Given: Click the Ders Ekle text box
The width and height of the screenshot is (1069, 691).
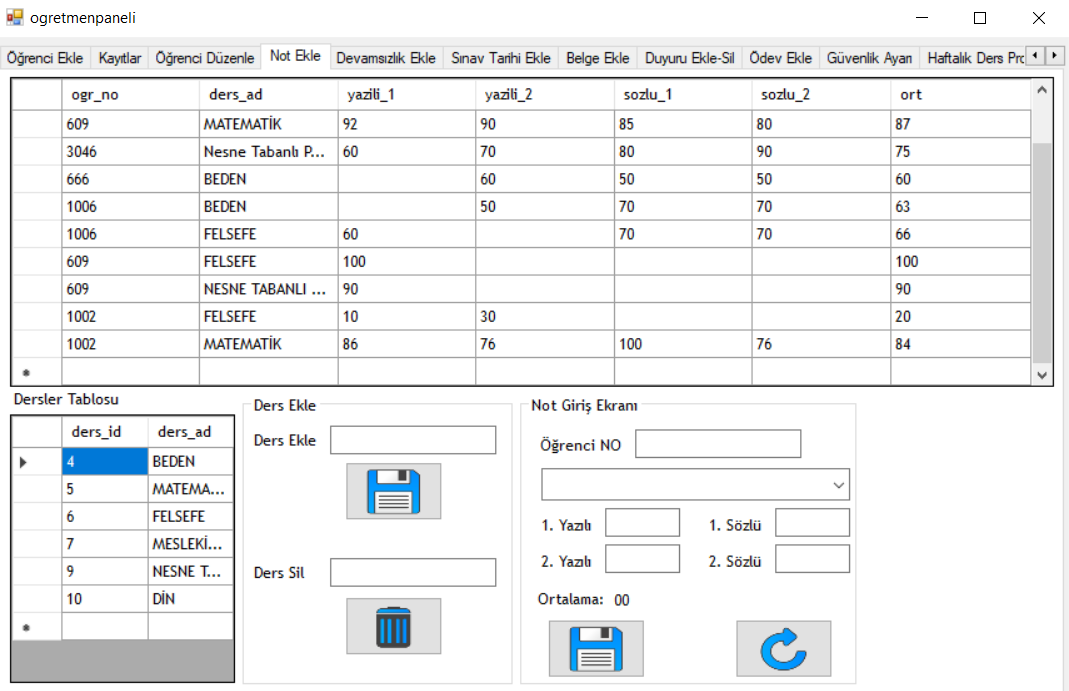Looking at the screenshot, I should [412, 439].
